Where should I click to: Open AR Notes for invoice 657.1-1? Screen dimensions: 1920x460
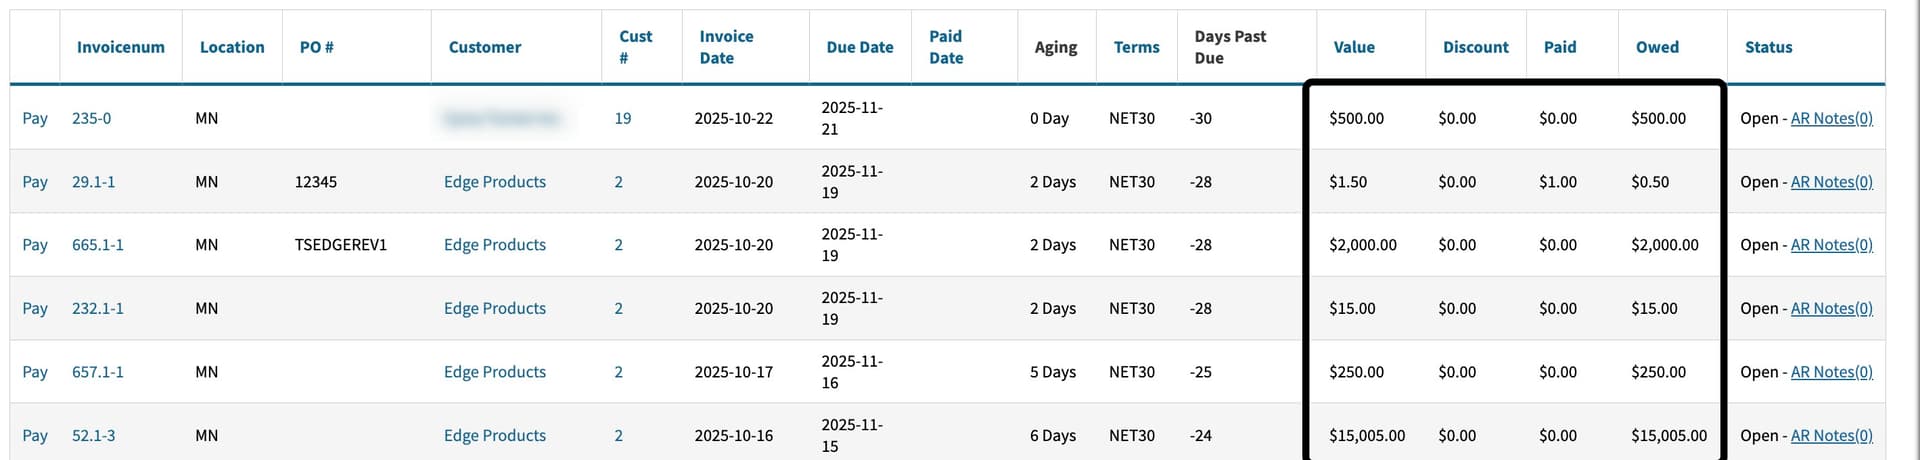click(x=1831, y=372)
